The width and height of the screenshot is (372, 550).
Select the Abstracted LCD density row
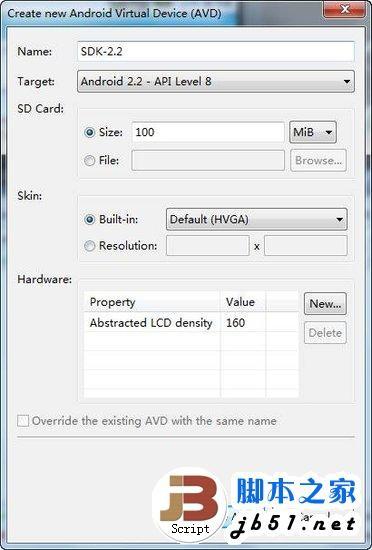[191, 323]
